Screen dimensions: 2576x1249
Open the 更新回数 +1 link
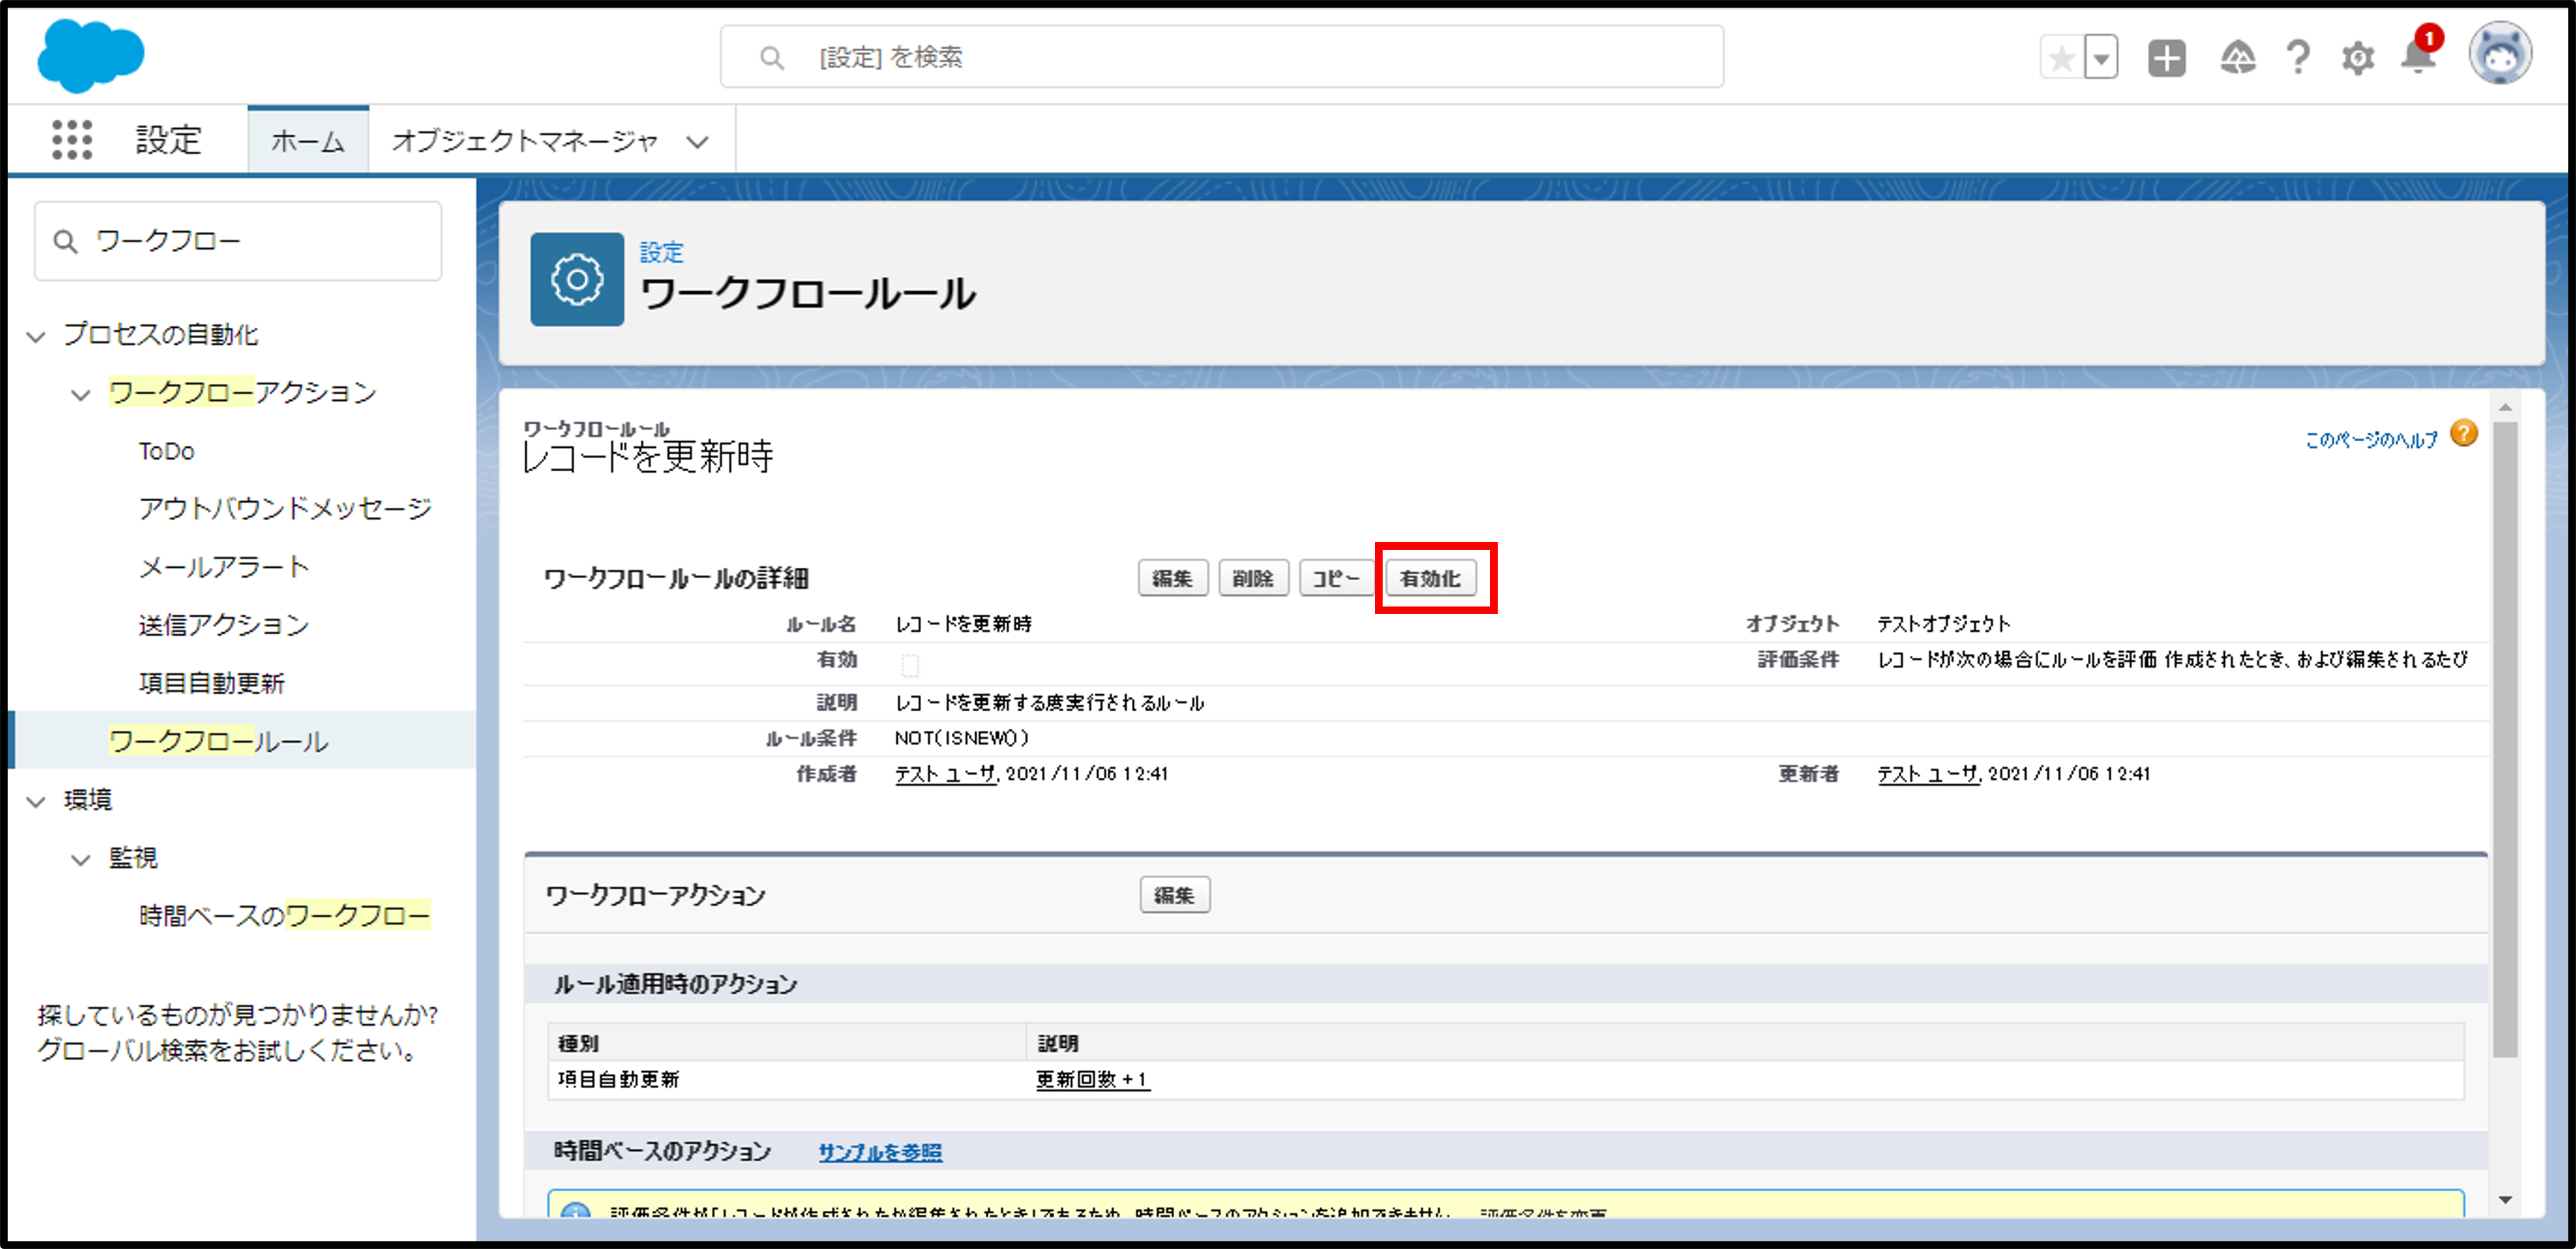click(x=1092, y=1080)
